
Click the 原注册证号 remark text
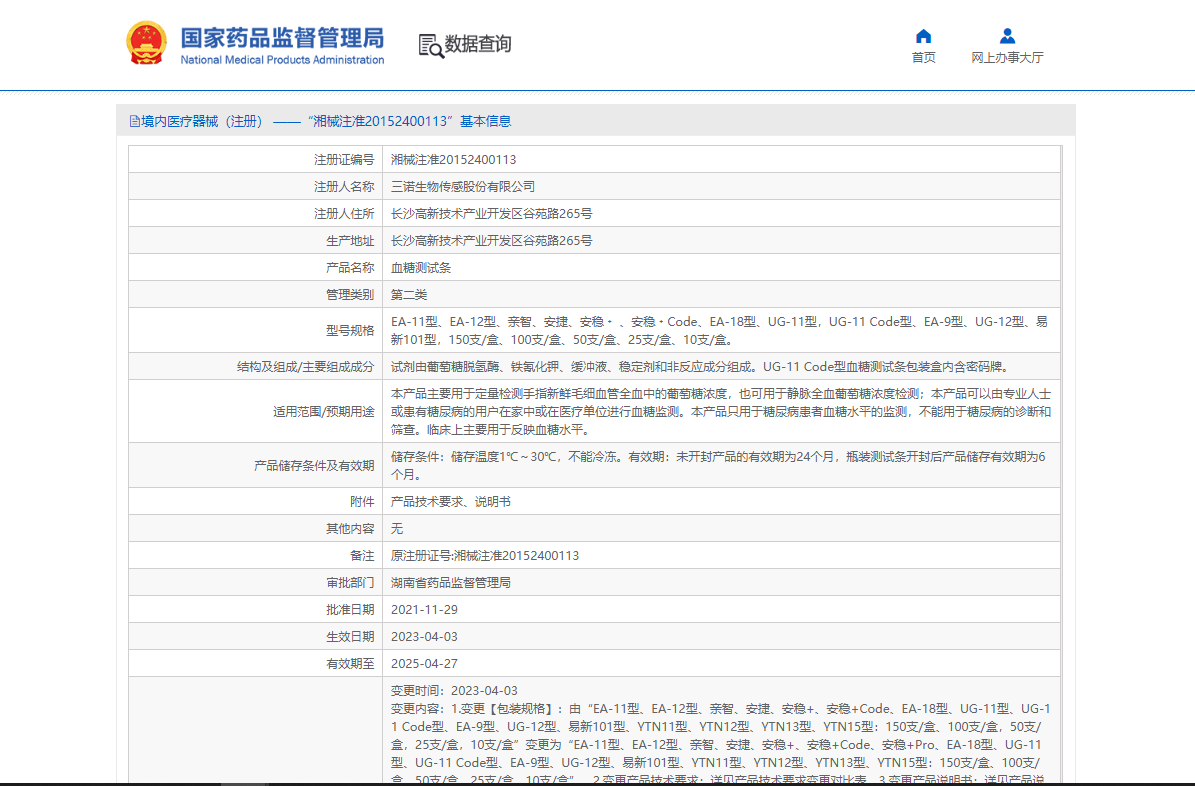tap(485, 556)
